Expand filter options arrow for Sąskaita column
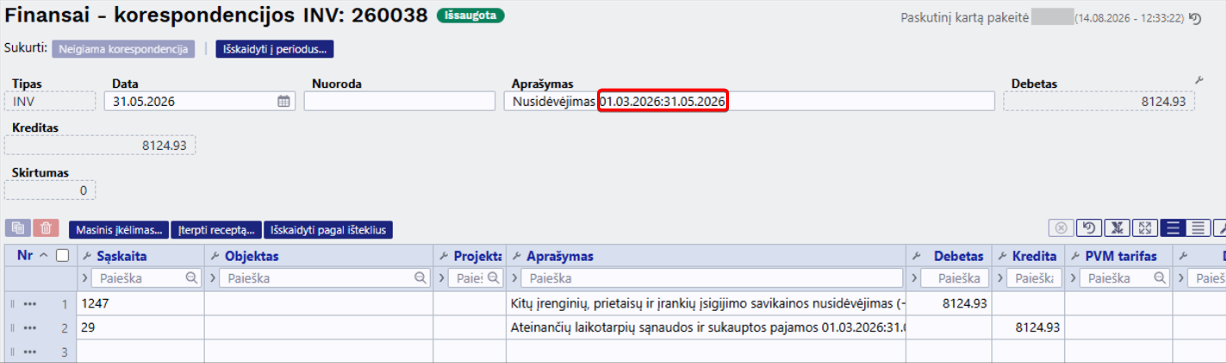This screenshot has height=363, width=1226. point(86,278)
